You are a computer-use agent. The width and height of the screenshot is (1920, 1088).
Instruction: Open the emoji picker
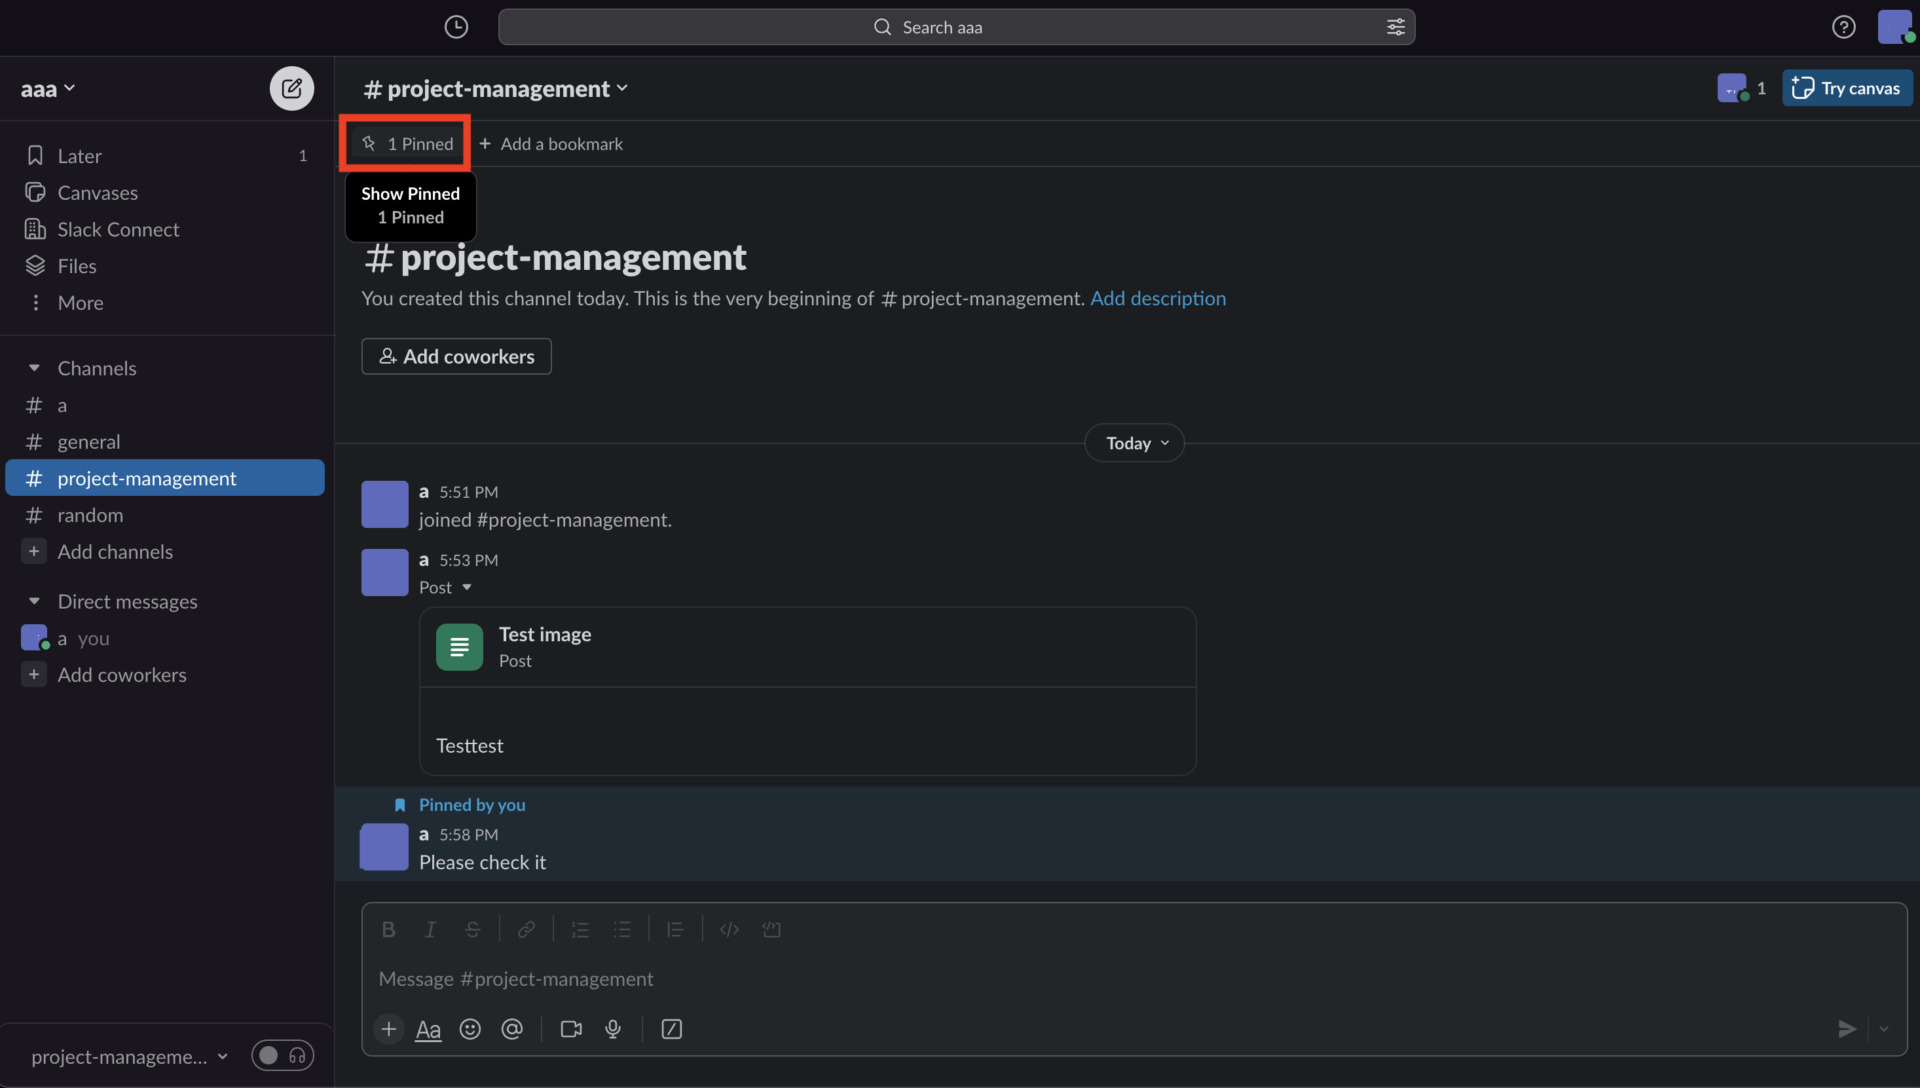pos(470,1029)
